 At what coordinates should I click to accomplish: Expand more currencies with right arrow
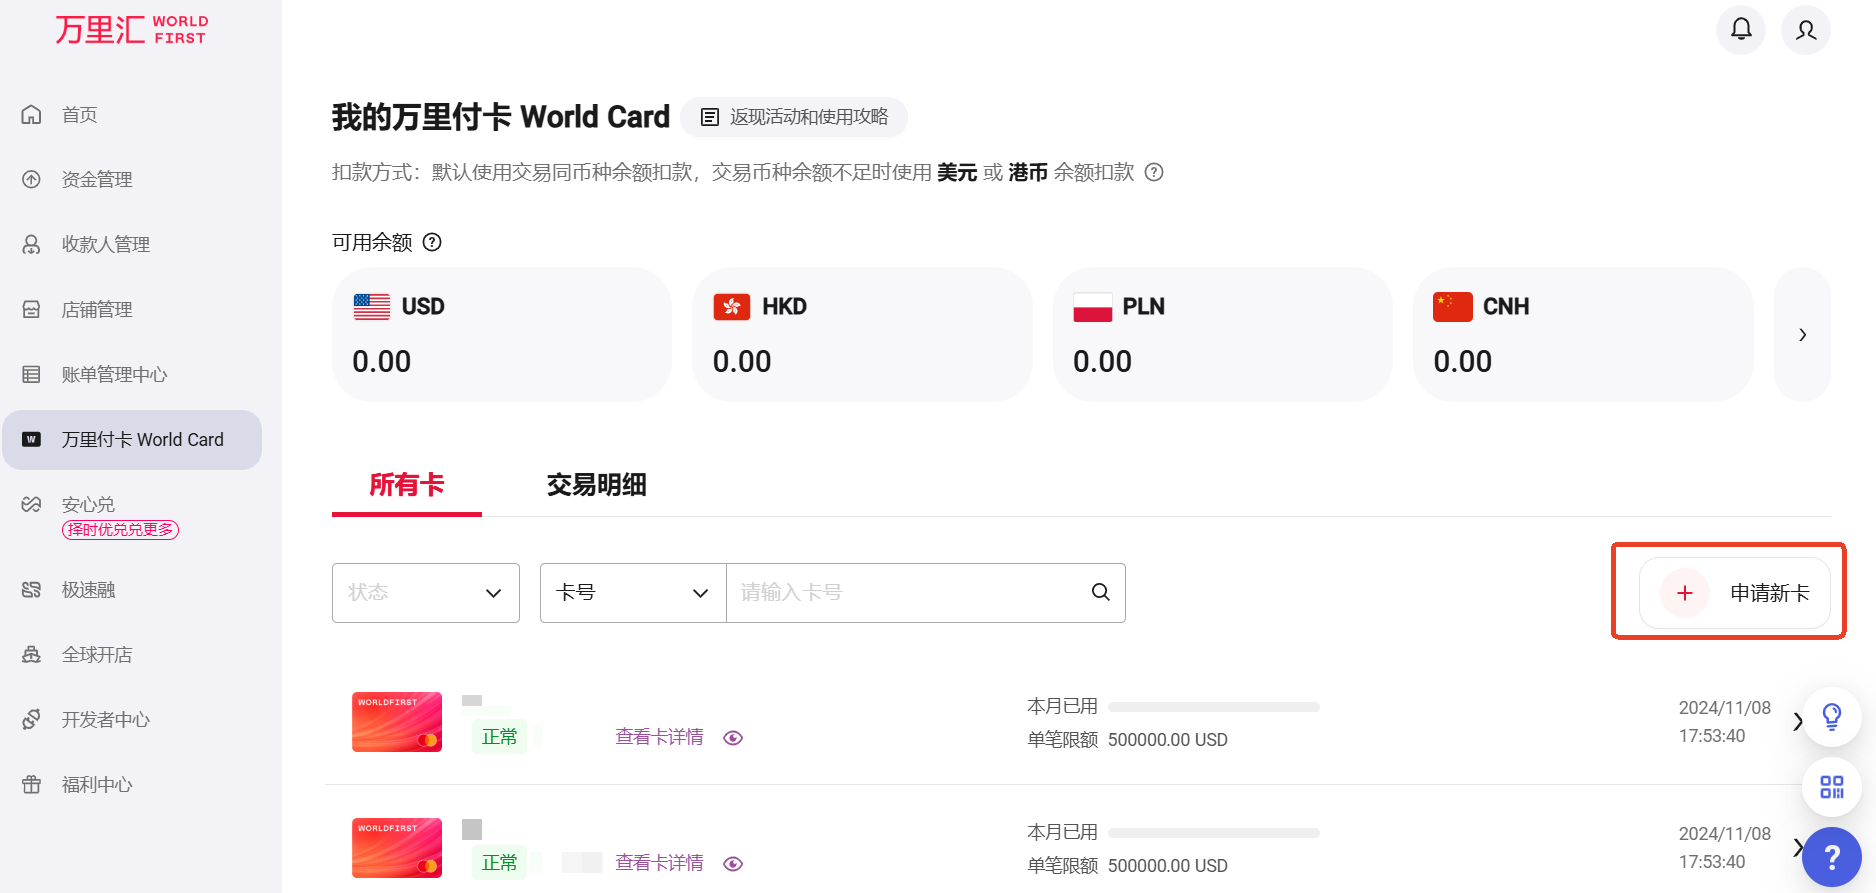tap(1802, 335)
